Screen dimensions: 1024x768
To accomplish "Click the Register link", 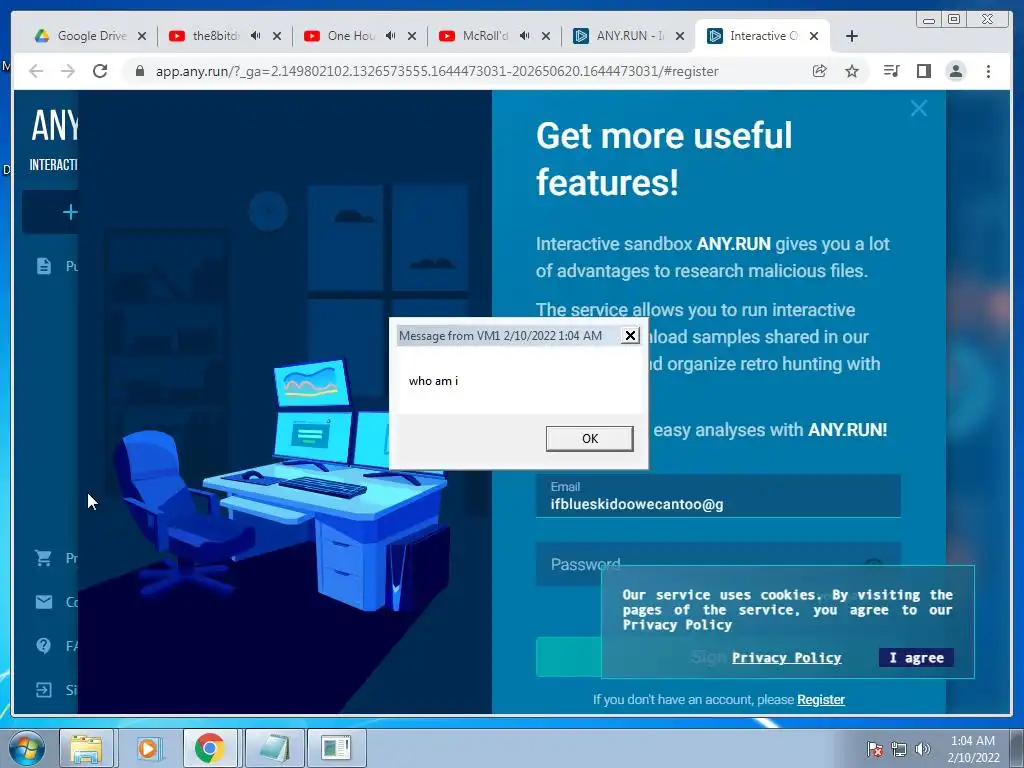I will (x=820, y=699).
